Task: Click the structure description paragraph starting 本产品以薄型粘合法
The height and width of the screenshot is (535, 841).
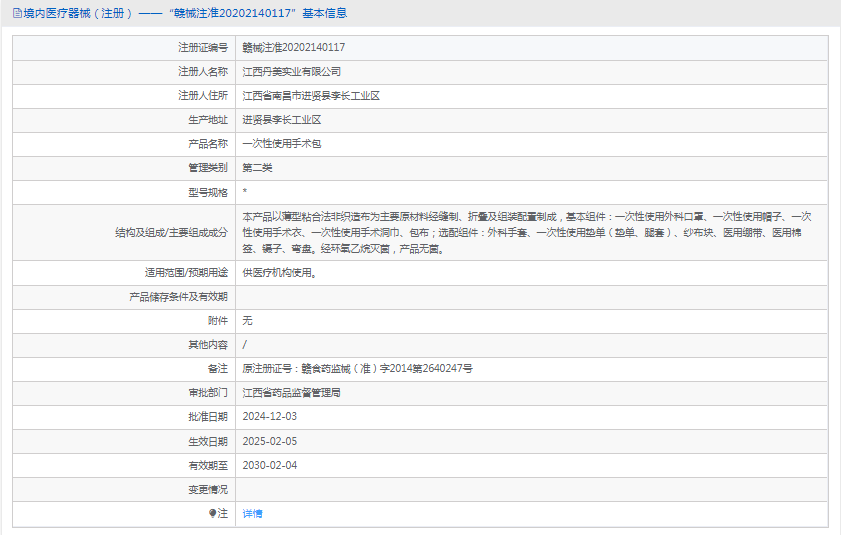Action: (x=526, y=233)
